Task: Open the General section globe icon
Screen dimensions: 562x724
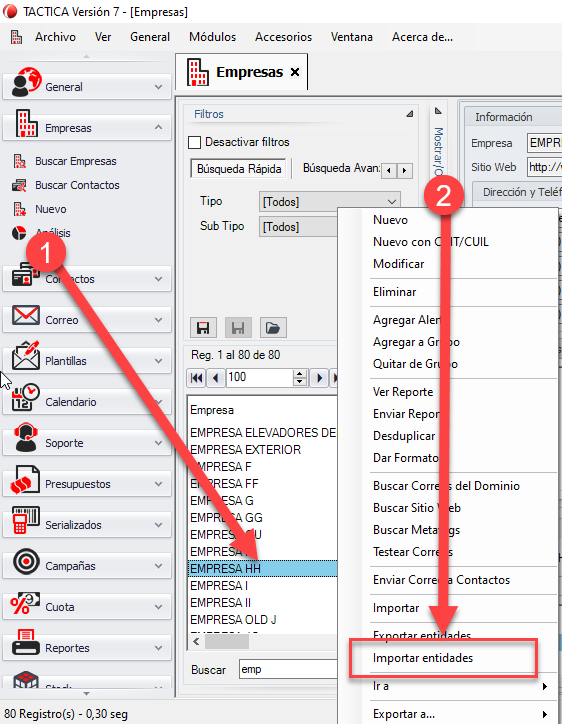Action: pyautogui.click(x=26, y=83)
